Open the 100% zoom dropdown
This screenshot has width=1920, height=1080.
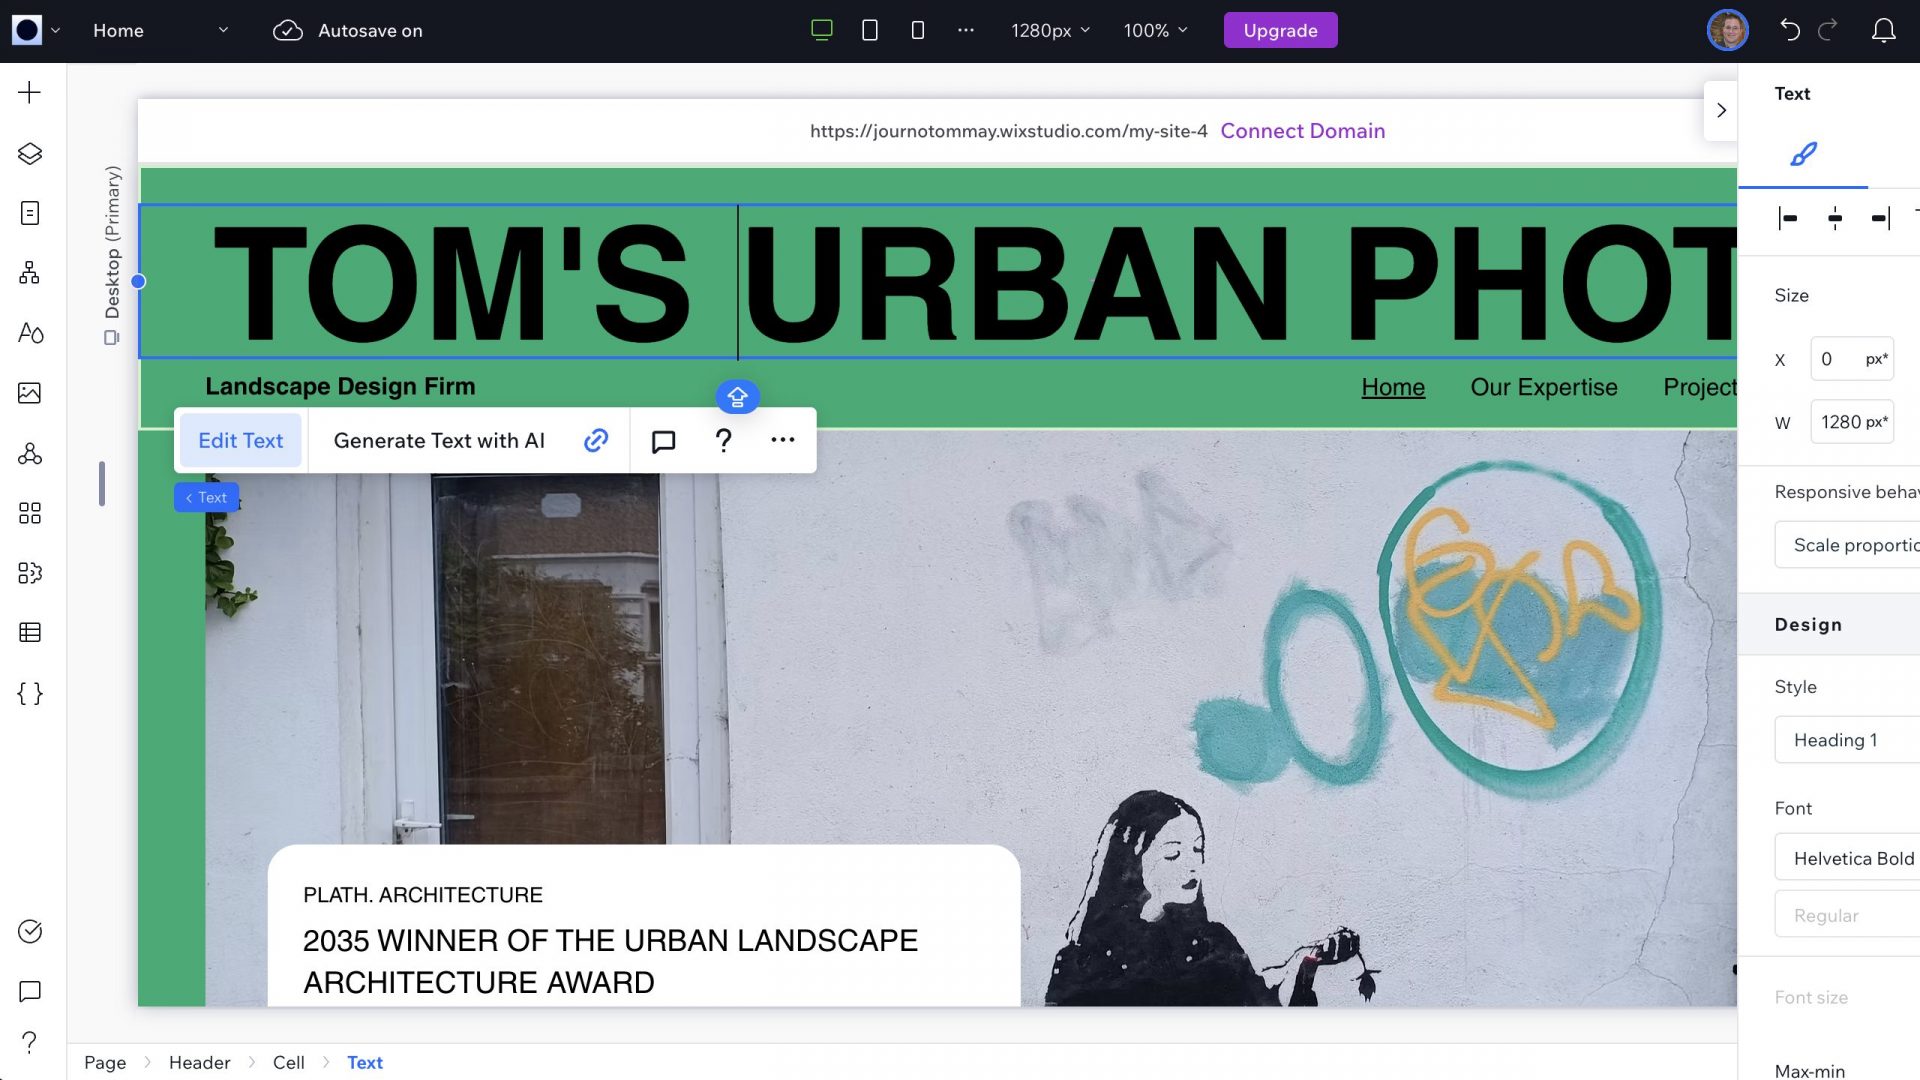coord(1155,31)
